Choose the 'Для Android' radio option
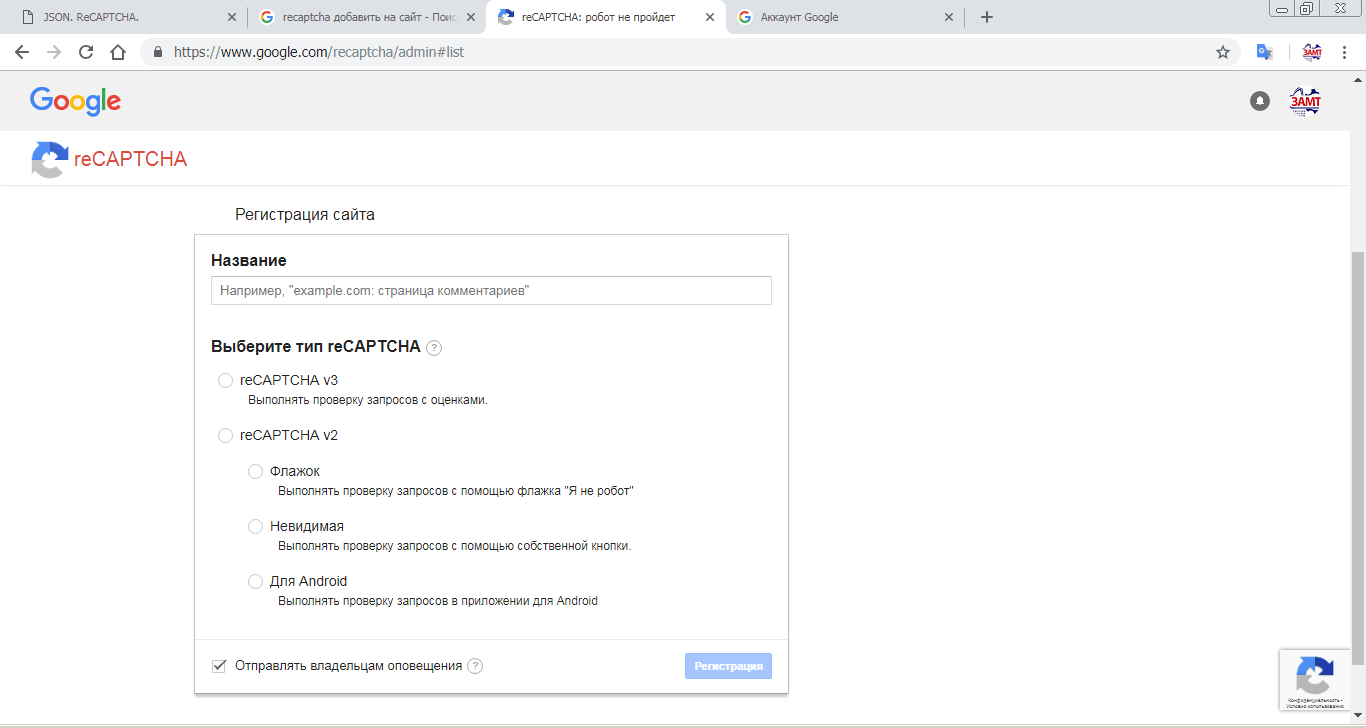The width and height of the screenshot is (1366, 728). (255, 582)
